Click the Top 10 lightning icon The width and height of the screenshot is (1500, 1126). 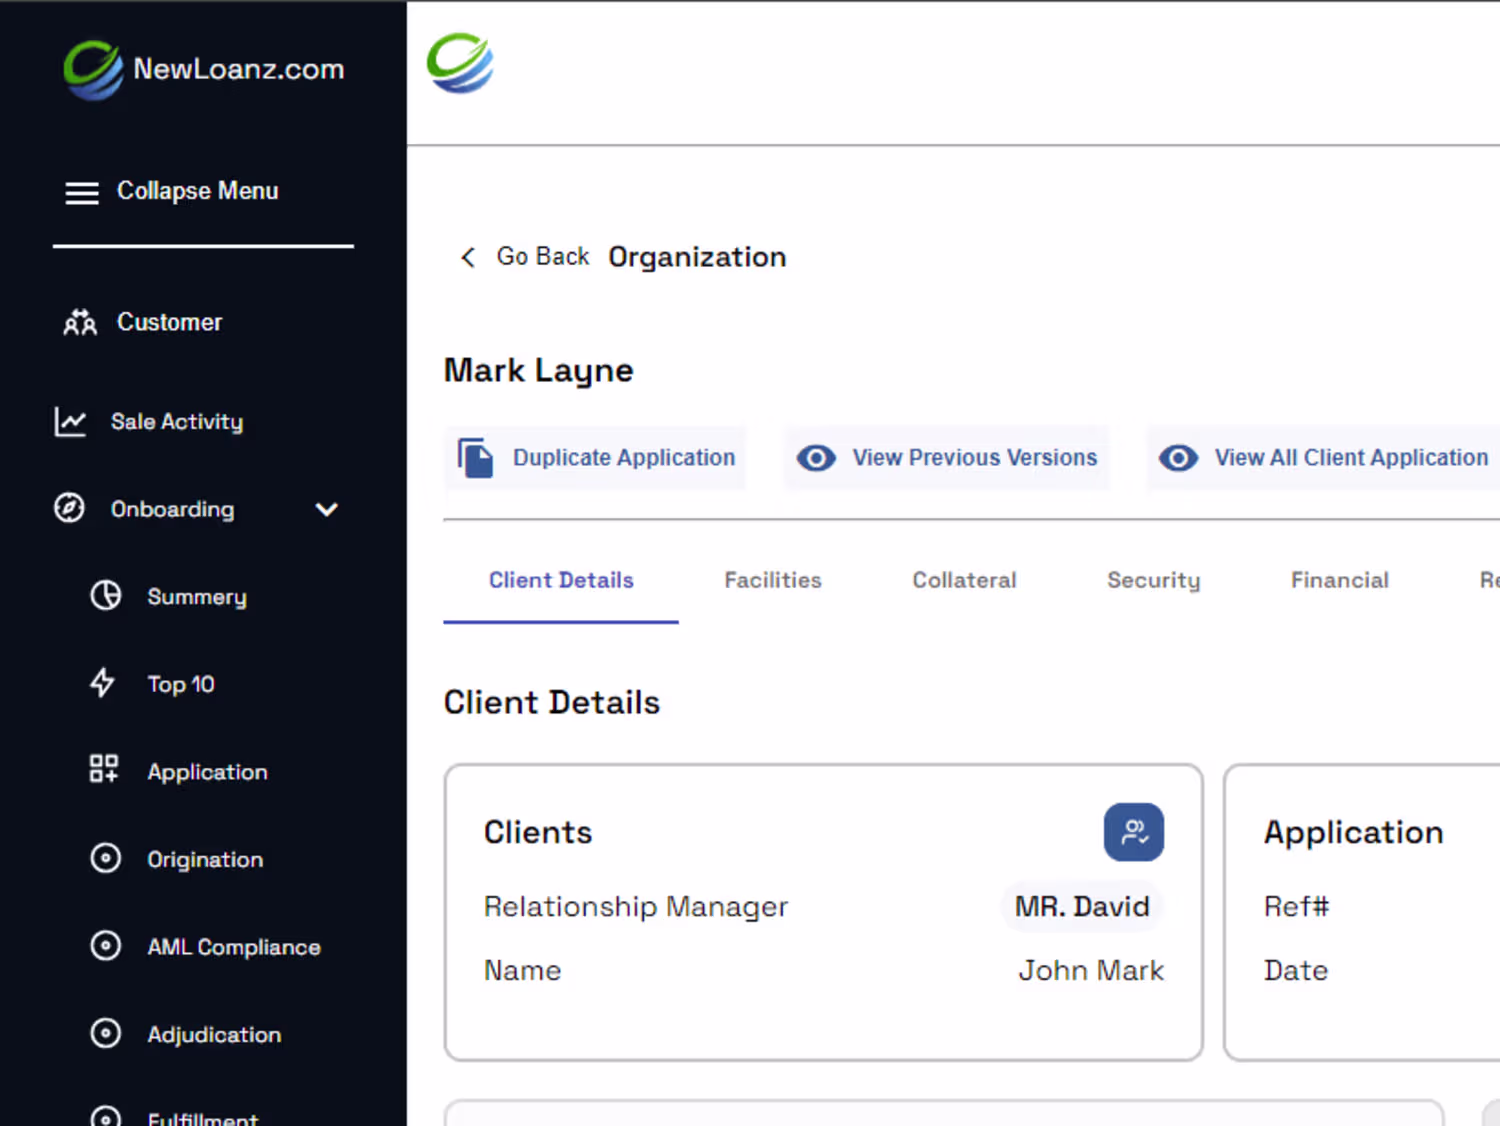click(x=103, y=684)
